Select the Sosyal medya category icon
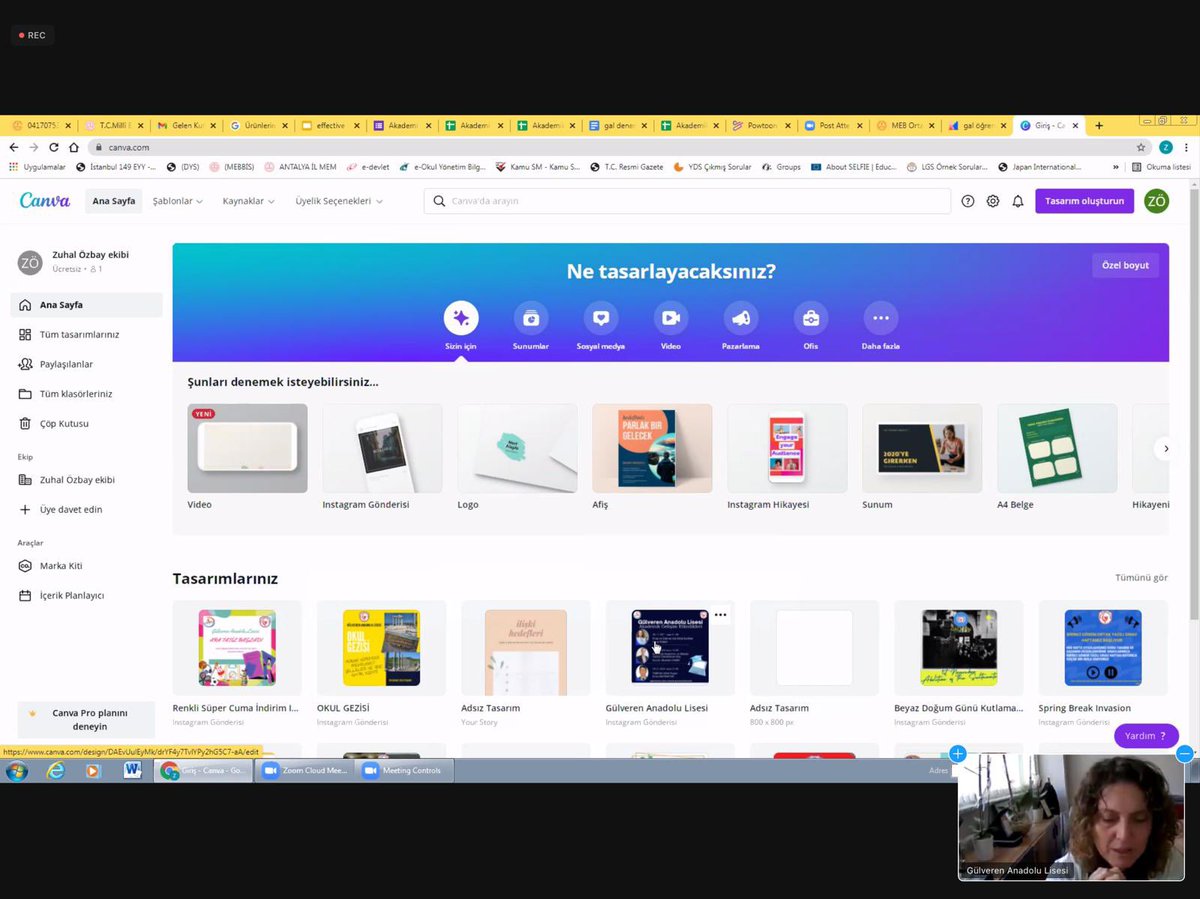Screen dimensions: 1200x899 (601, 318)
